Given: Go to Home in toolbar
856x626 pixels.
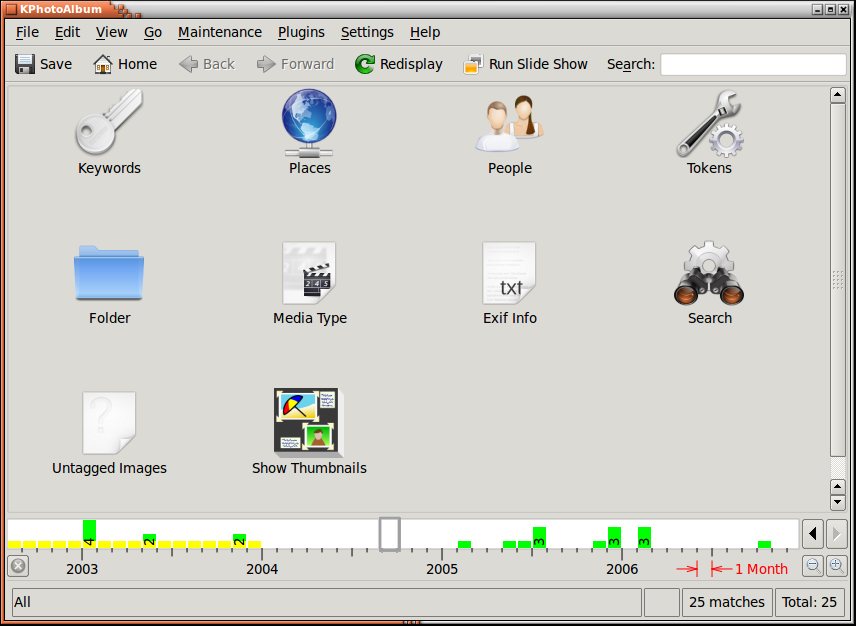Looking at the screenshot, I should click(x=125, y=64).
